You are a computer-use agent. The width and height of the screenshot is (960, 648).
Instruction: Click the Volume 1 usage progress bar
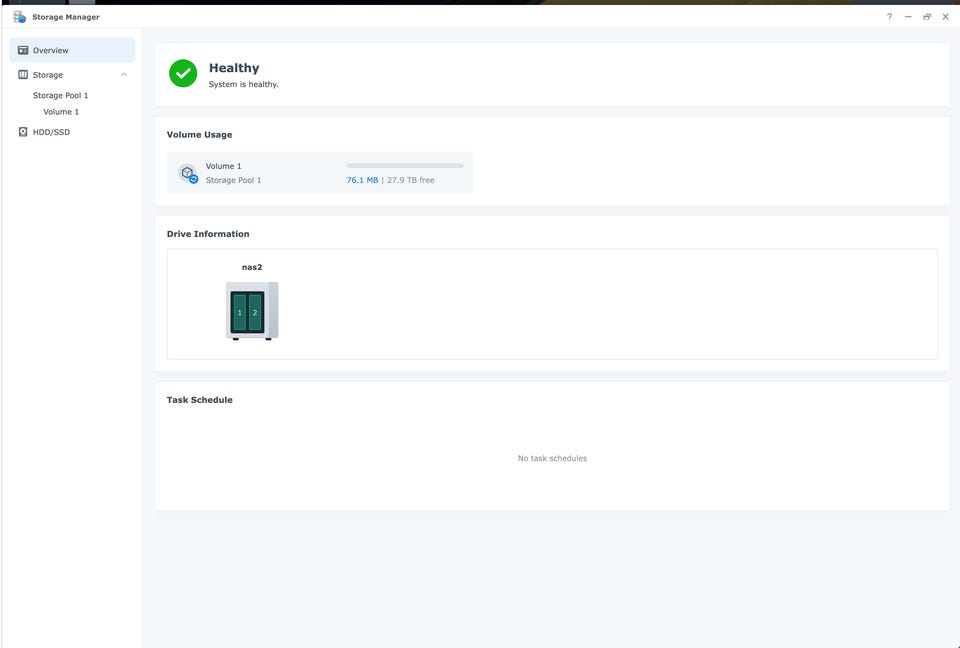pyautogui.click(x=405, y=165)
